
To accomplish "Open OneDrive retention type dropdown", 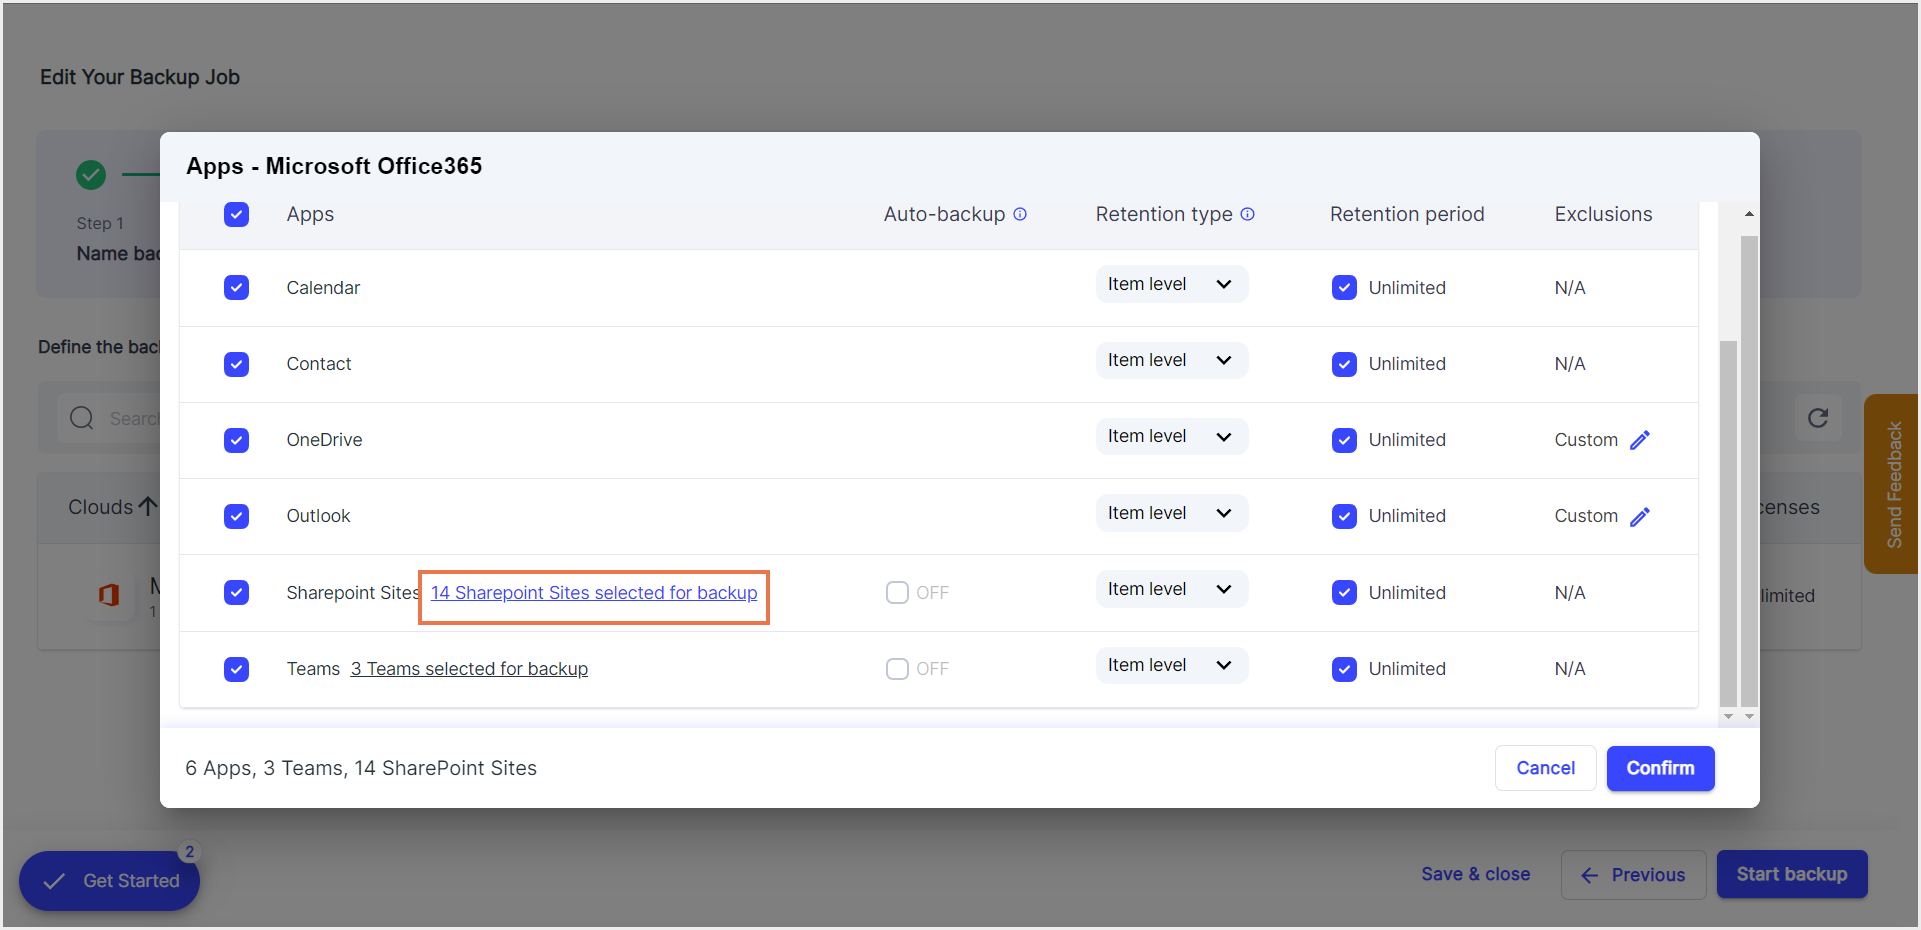I will [x=1172, y=436].
